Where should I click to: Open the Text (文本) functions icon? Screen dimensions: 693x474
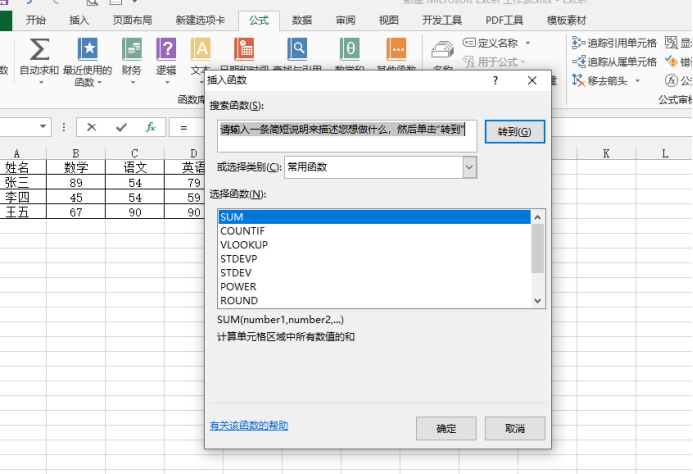tap(201, 49)
